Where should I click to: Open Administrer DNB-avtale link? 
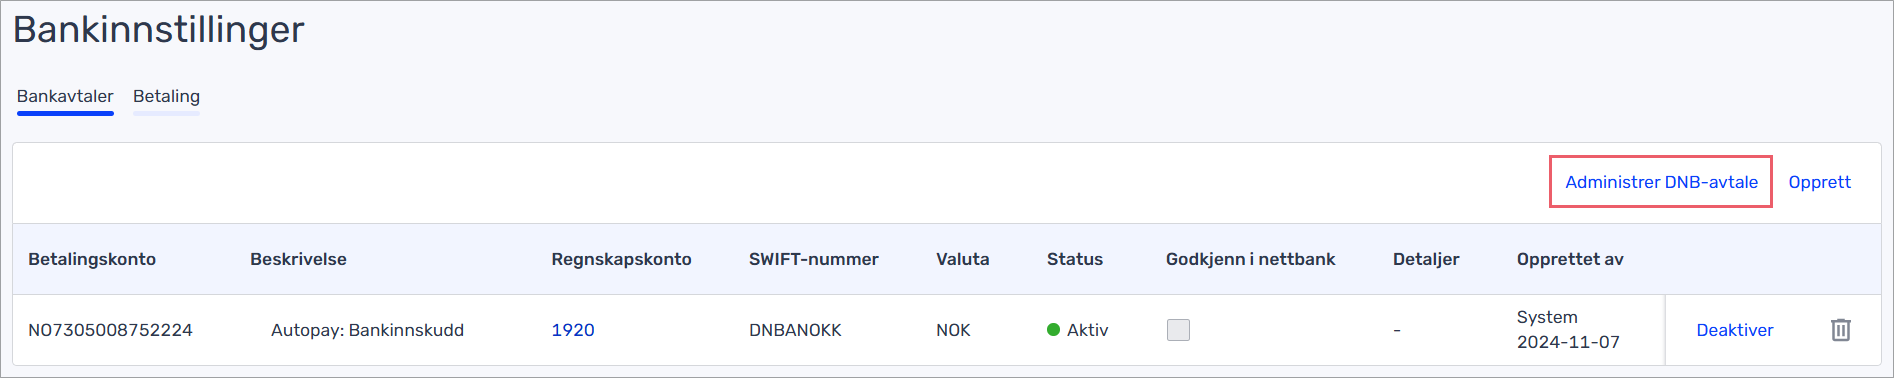(1661, 182)
